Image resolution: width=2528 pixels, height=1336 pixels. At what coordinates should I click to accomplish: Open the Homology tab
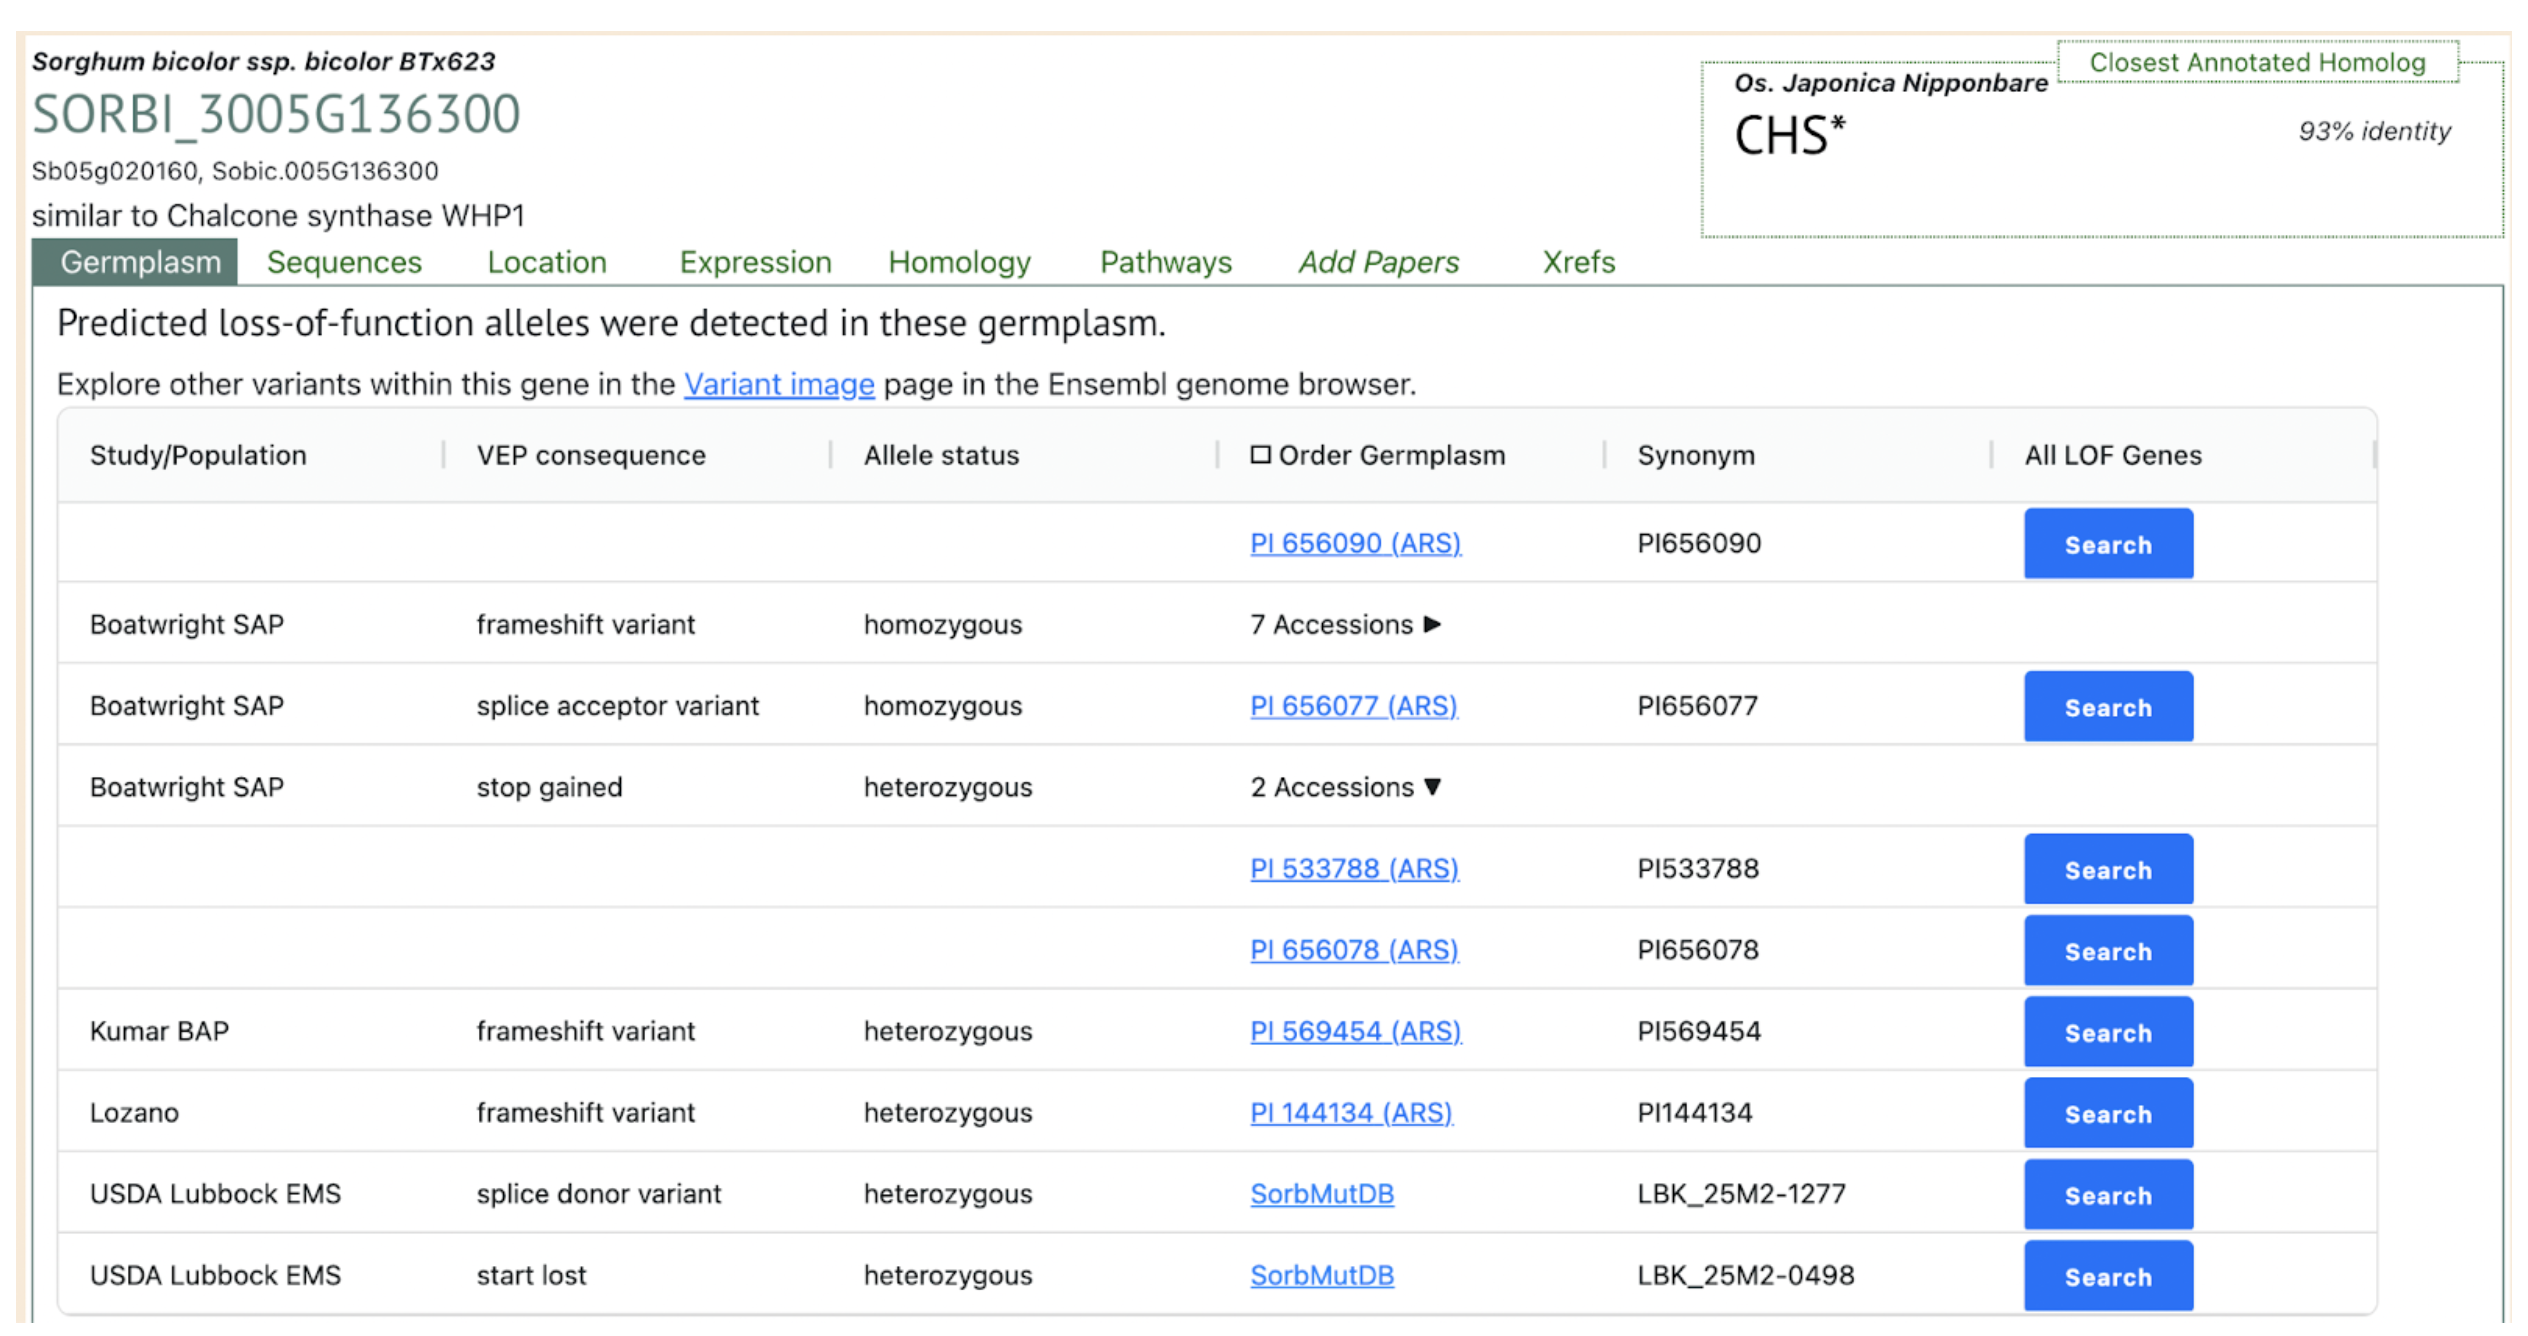click(959, 262)
